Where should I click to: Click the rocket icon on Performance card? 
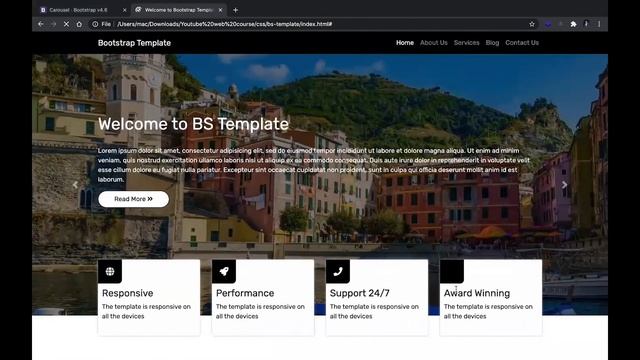224,271
